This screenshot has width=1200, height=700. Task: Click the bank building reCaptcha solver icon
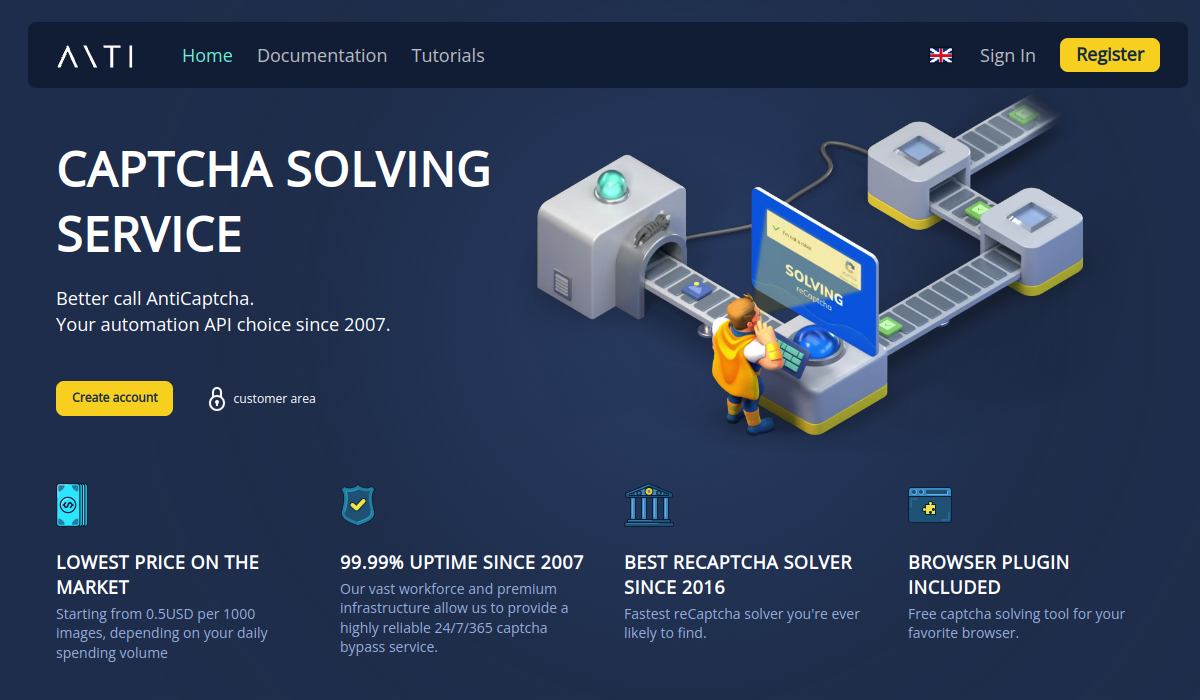649,505
